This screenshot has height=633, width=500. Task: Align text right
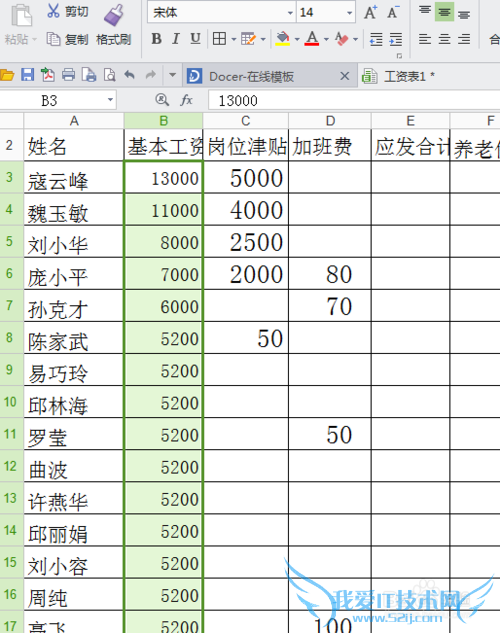tap(464, 39)
